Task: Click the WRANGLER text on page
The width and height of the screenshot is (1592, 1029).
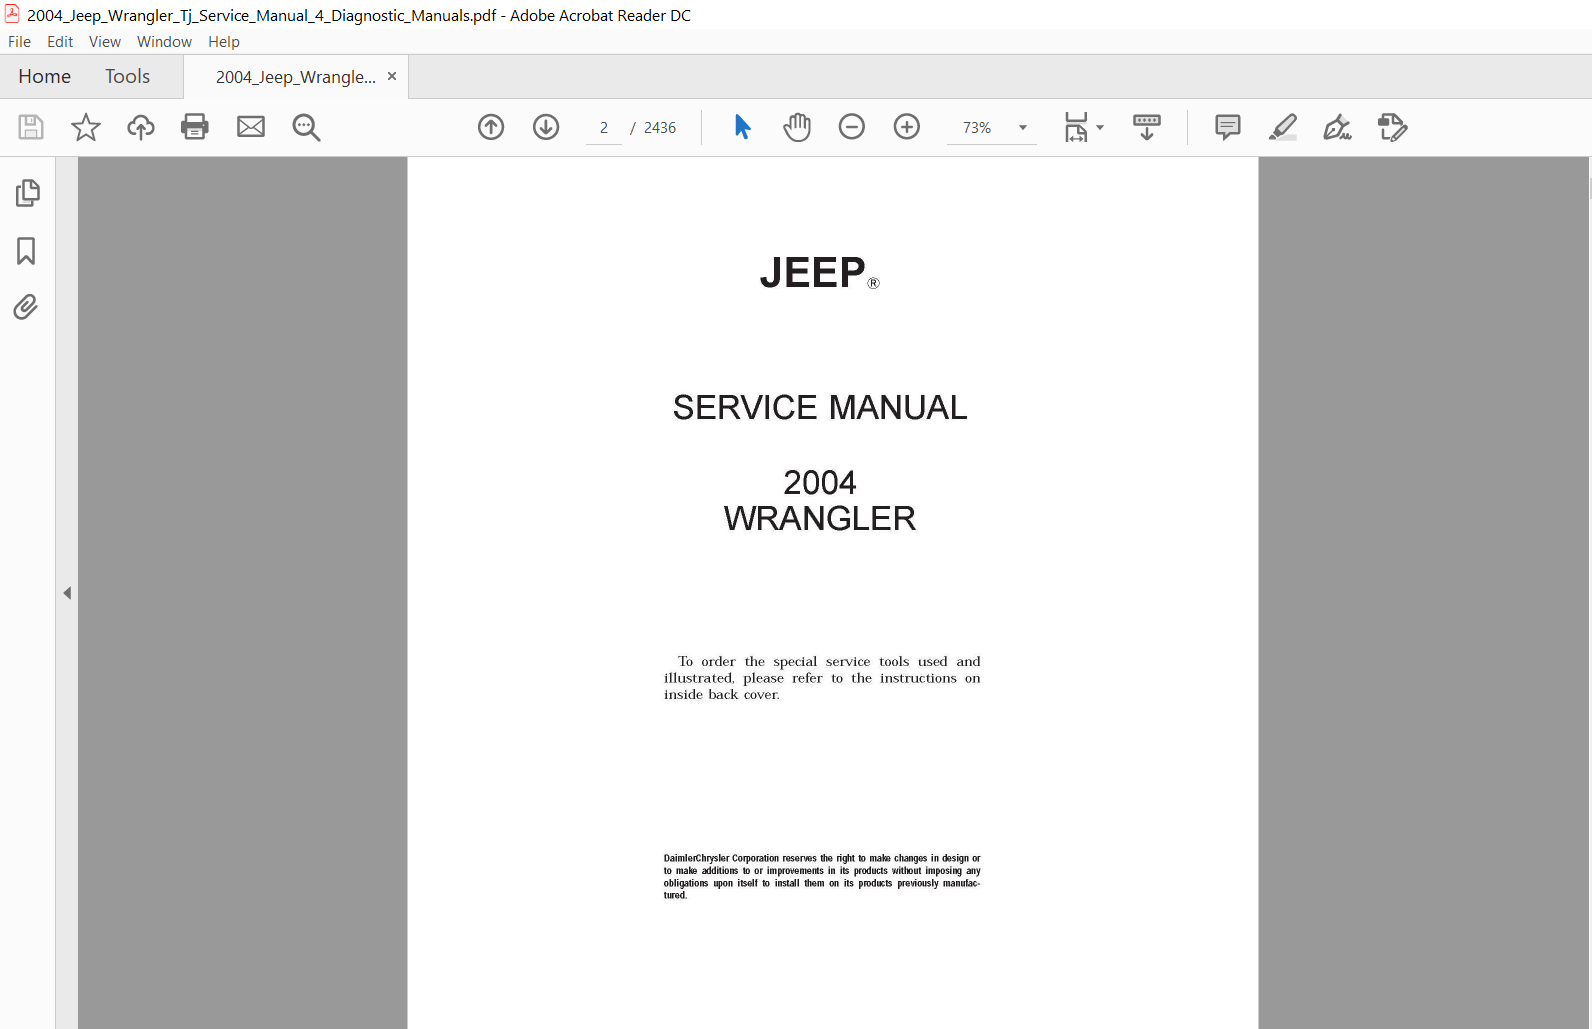Action: [820, 519]
